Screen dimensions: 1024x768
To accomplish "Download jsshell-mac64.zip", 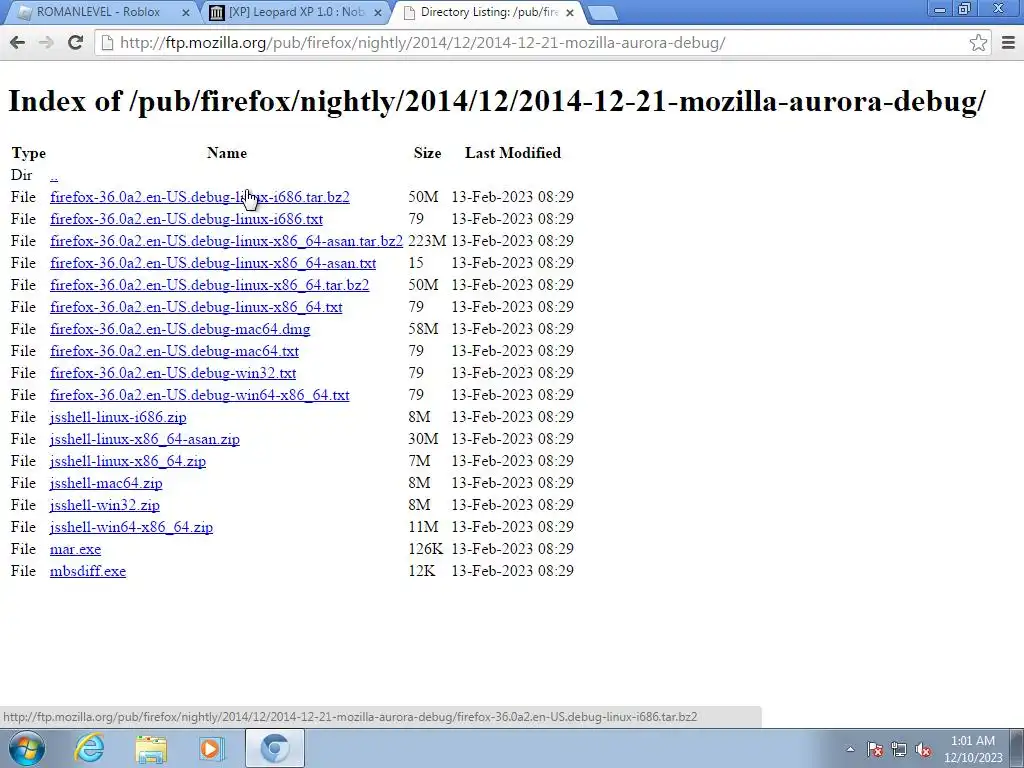I will pyautogui.click(x=106, y=483).
